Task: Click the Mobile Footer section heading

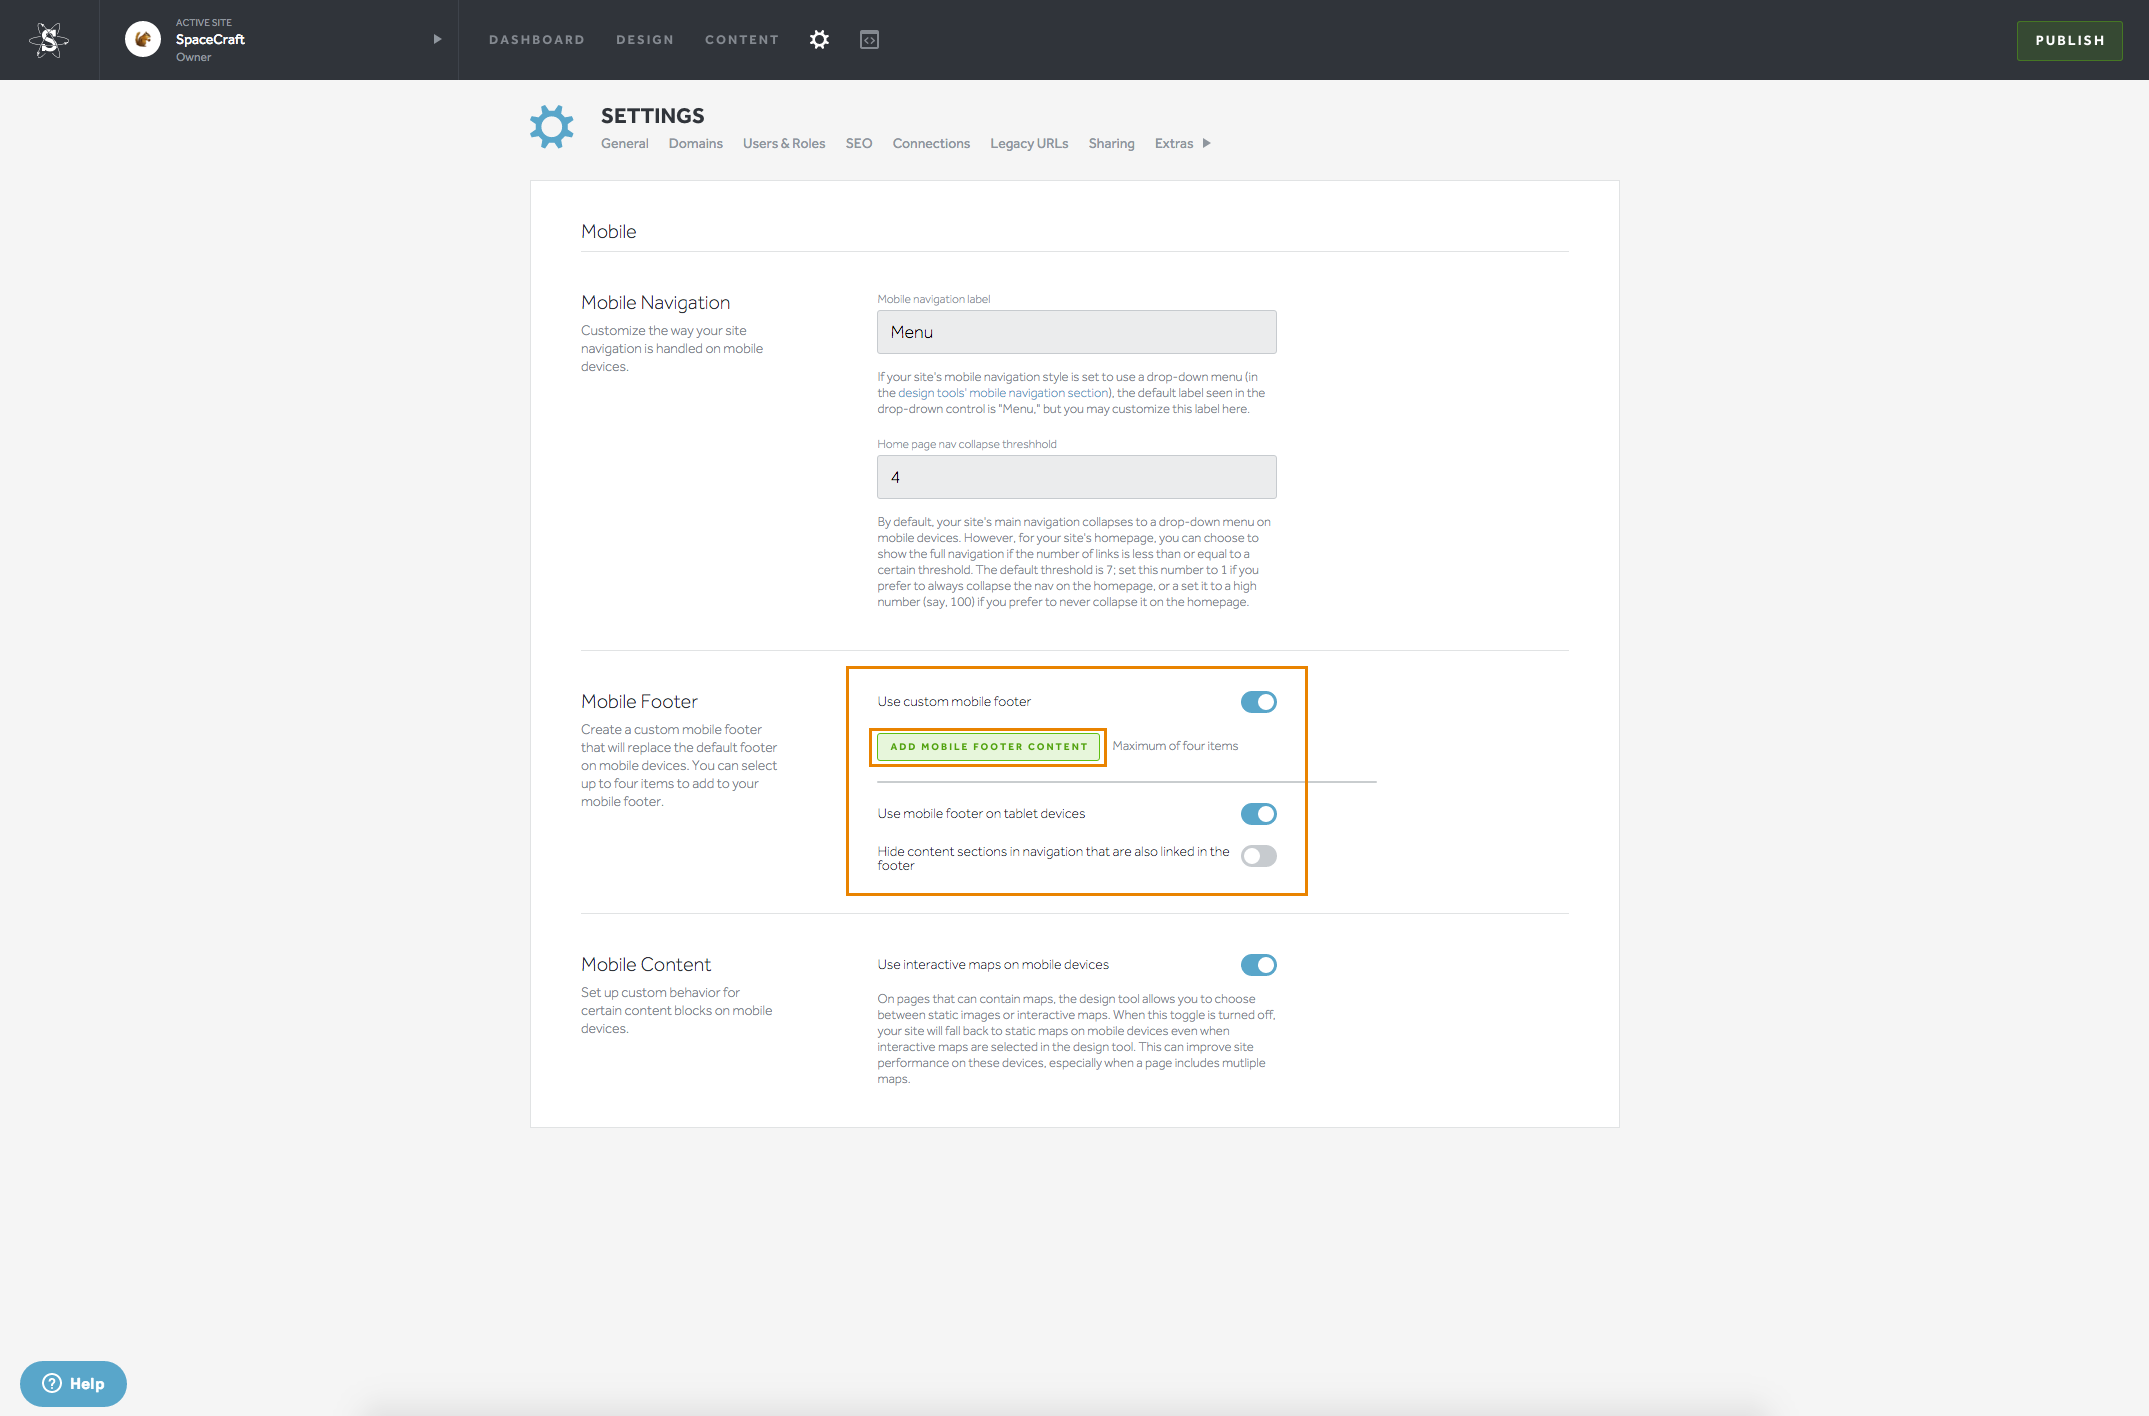Action: click(639, 701)
